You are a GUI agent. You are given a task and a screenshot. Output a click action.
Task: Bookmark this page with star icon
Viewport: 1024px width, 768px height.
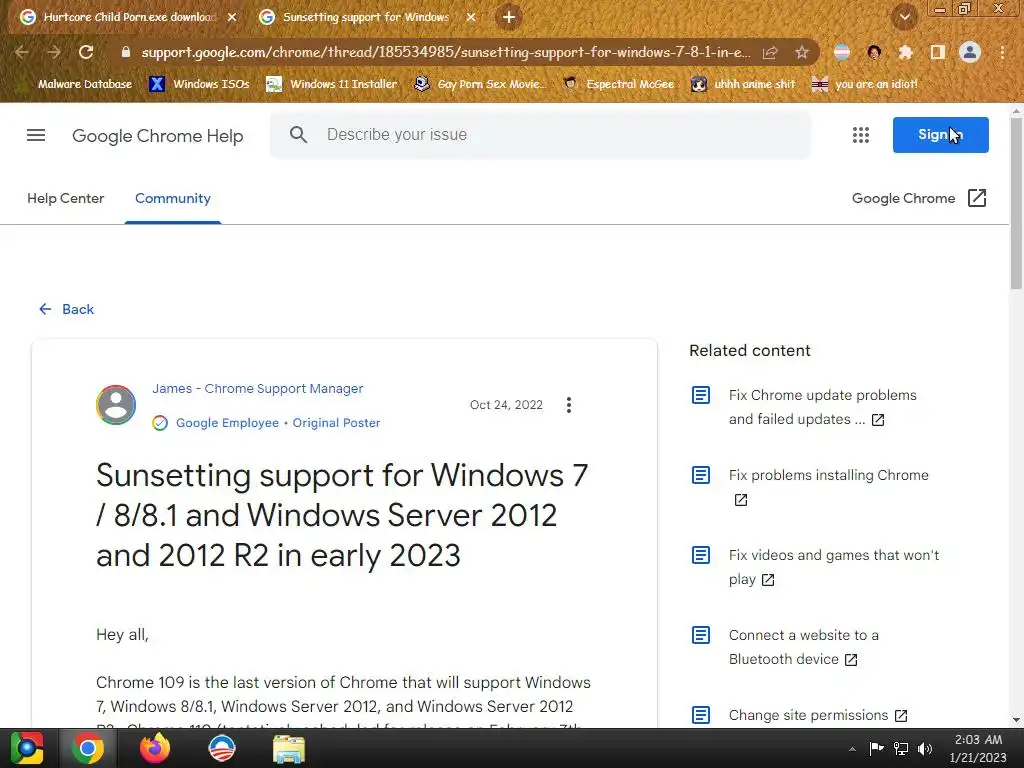coord(802,52)
